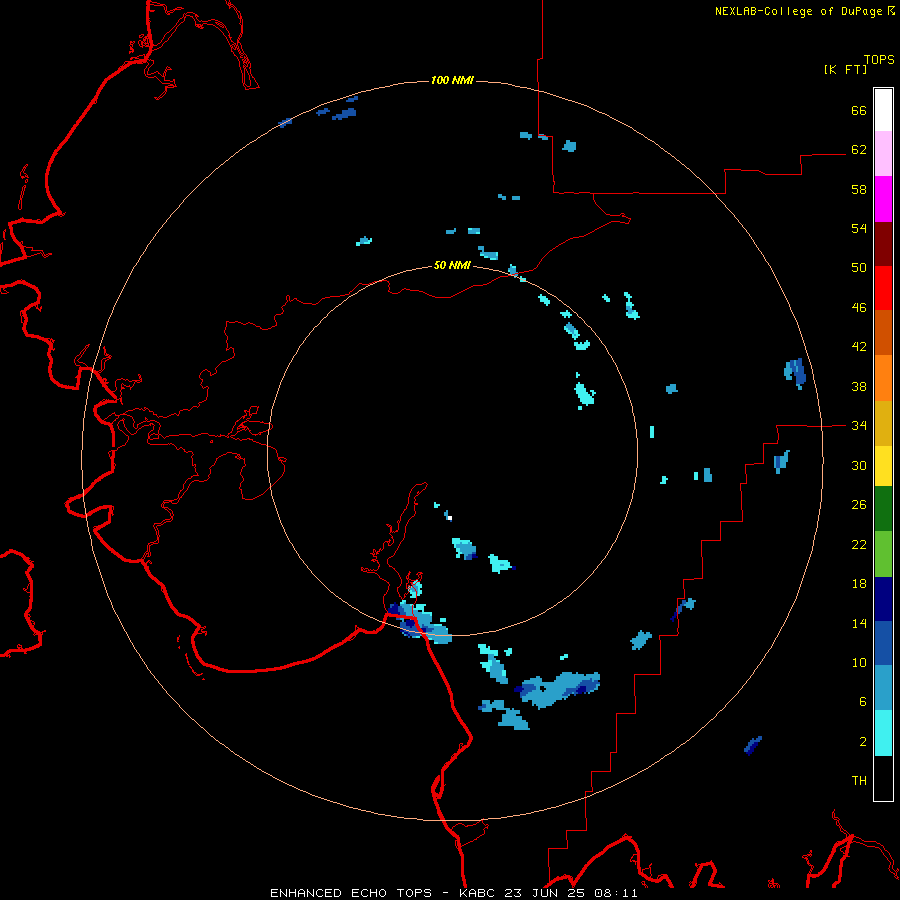Select the dark red (maroon) legend swatch
This screenshot has height=900, width=900.
tap(883, 244)
